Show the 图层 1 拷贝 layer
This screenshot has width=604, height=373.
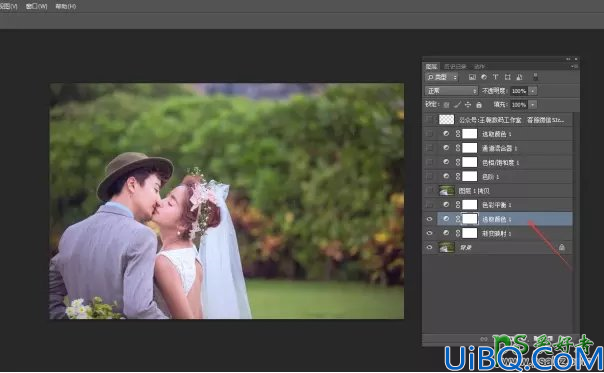(429, 190)
